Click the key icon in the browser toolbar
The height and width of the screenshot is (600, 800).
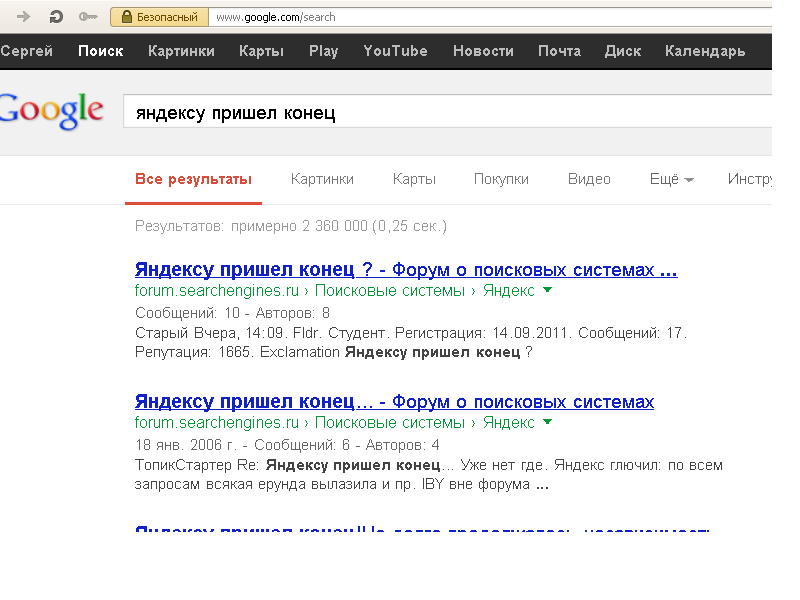tap(88, 17)
